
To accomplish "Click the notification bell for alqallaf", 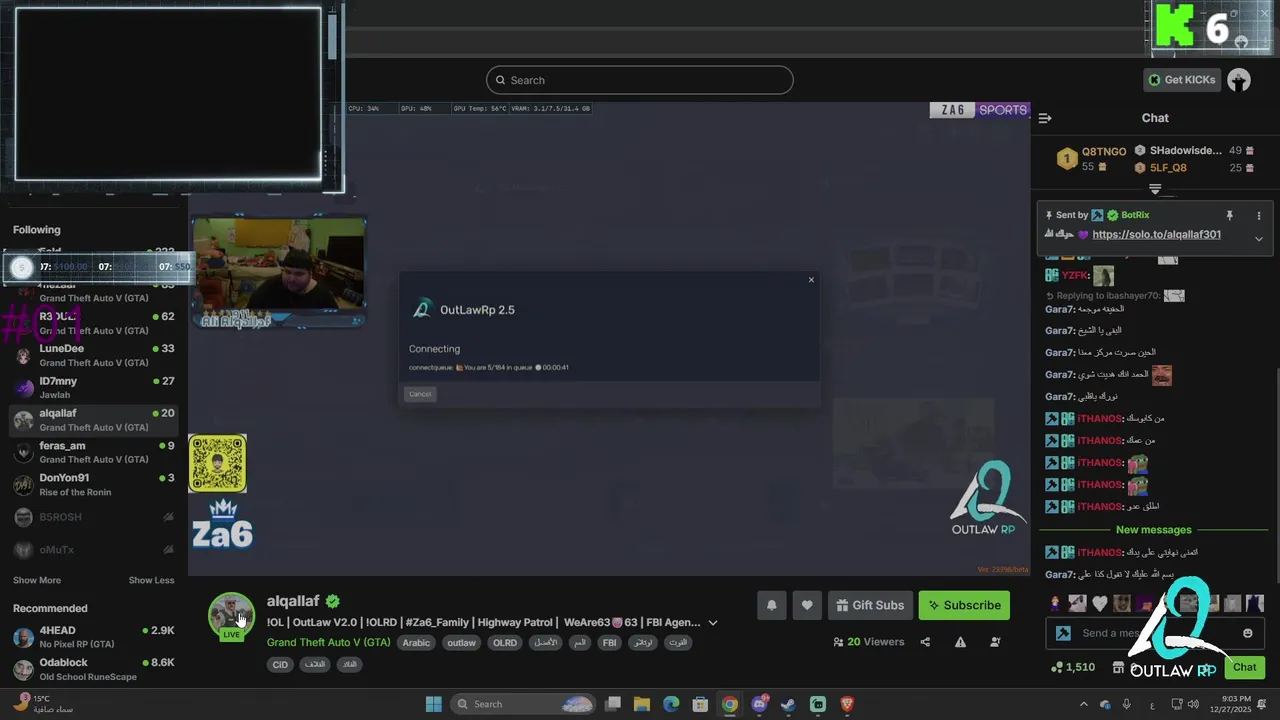I will coord(772,605).
